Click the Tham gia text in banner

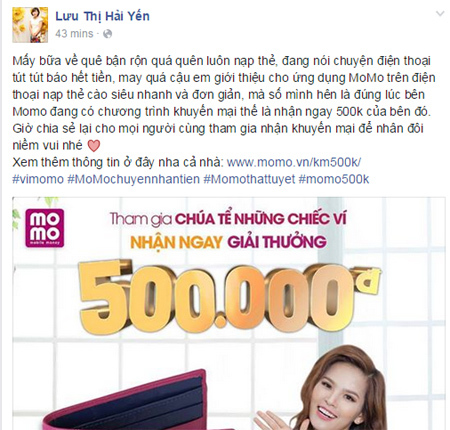point(141,219)
